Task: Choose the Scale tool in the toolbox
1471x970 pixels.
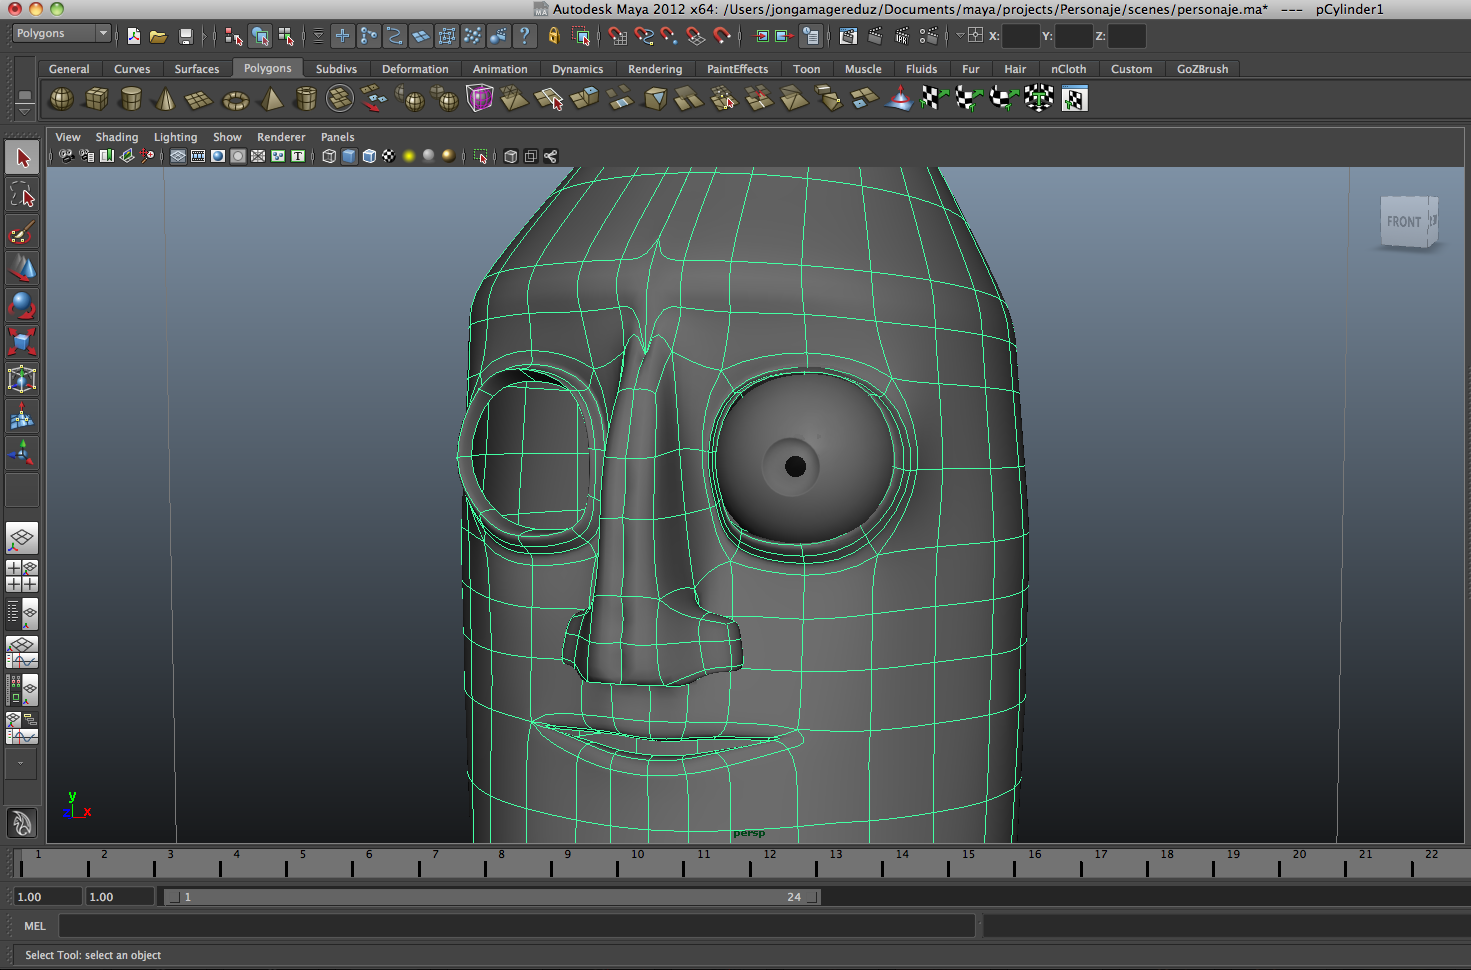Action: 22,342
